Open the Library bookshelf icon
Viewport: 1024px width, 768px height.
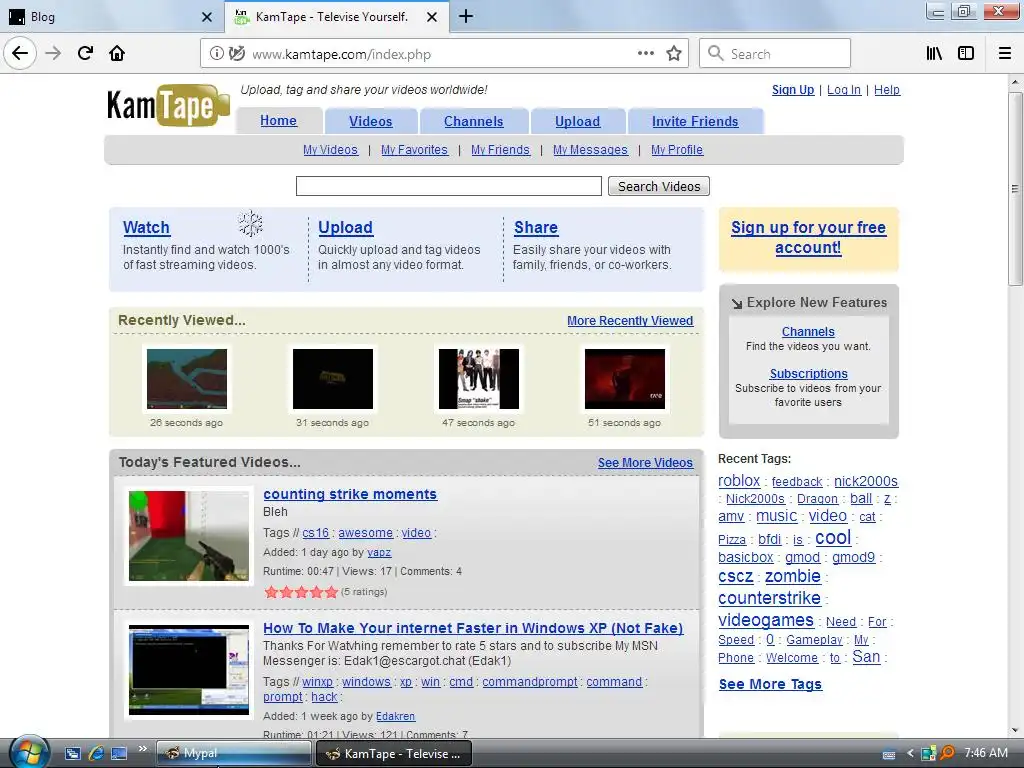(935, 54)
